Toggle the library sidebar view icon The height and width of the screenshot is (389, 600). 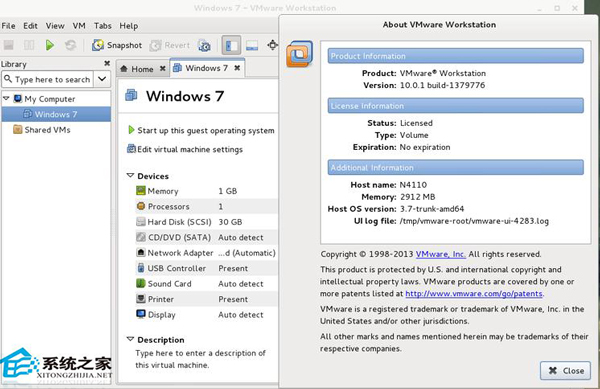[x=232, y=46]
